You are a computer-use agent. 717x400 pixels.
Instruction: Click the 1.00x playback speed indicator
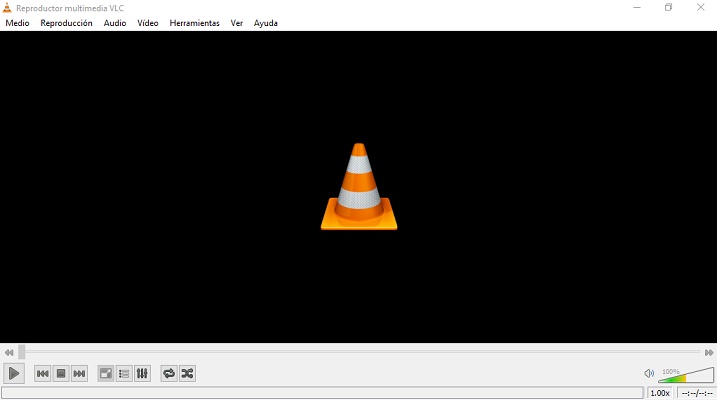[660, 393]
